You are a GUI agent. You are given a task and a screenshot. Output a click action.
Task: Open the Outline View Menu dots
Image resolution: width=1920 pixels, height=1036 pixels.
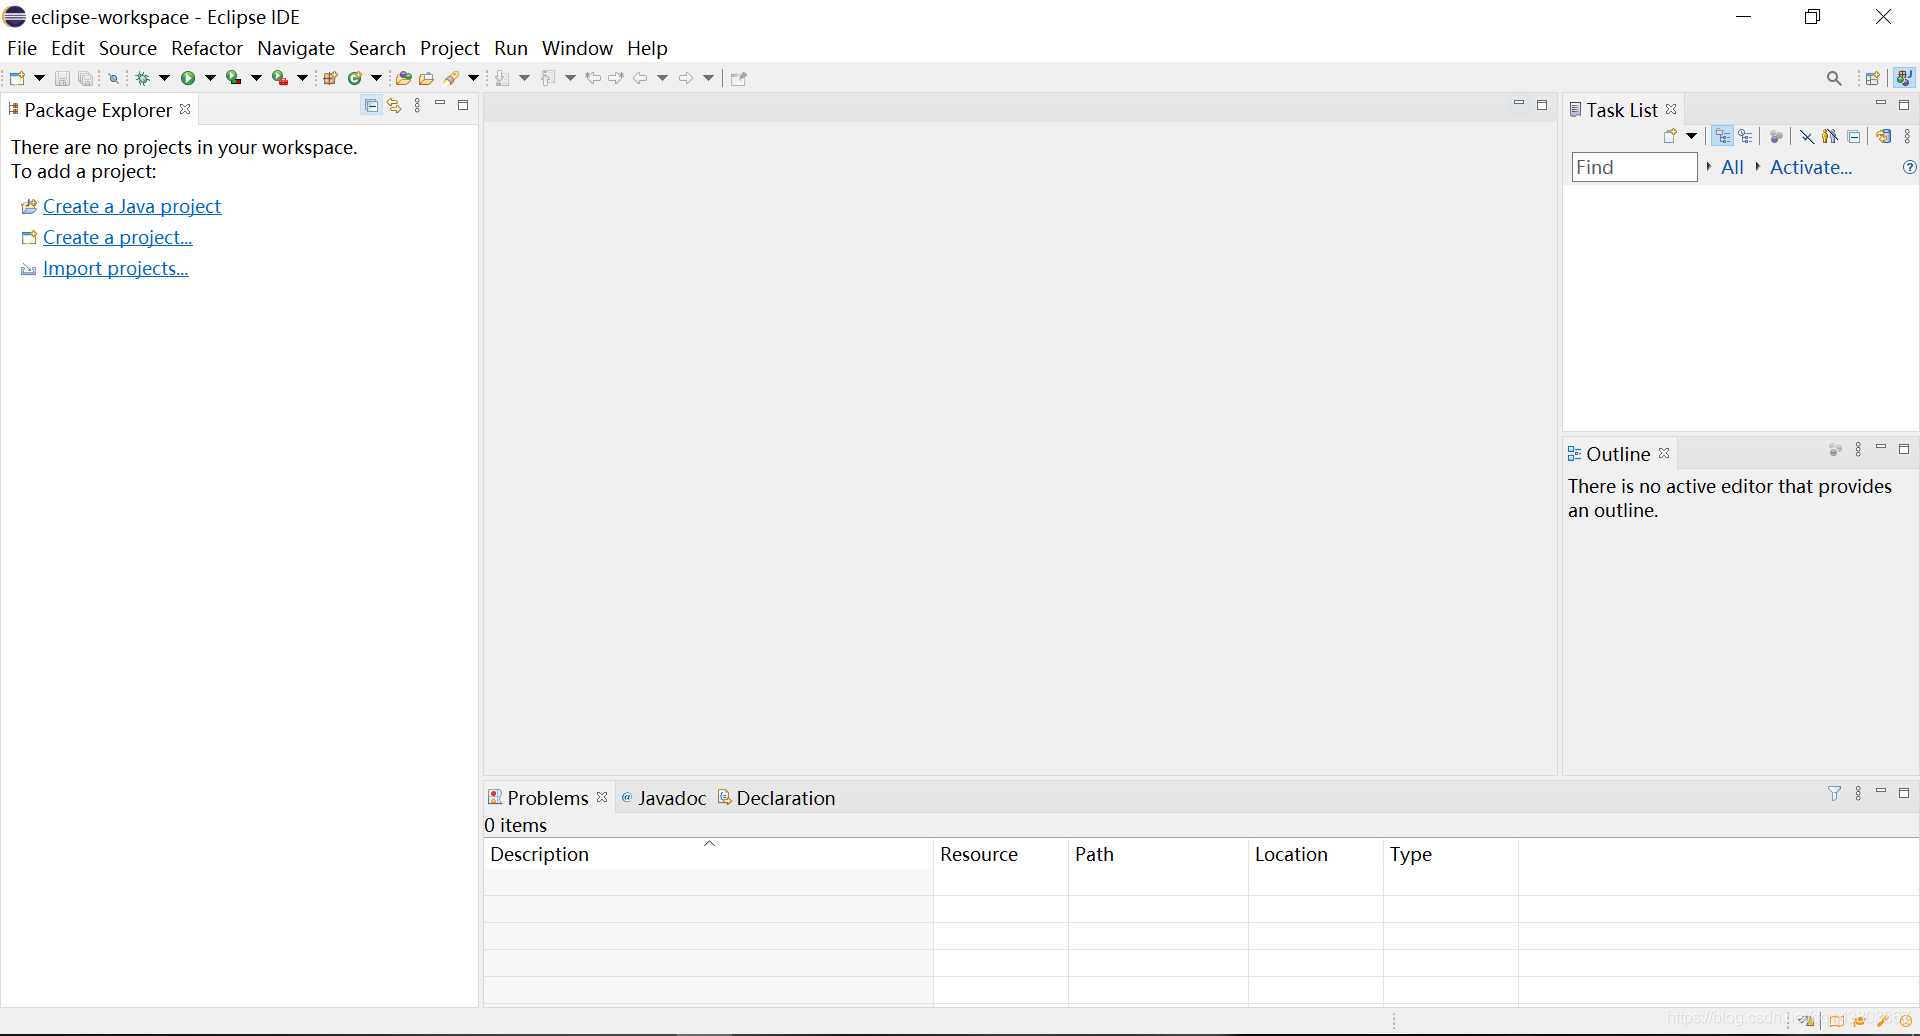(1858, 450)
